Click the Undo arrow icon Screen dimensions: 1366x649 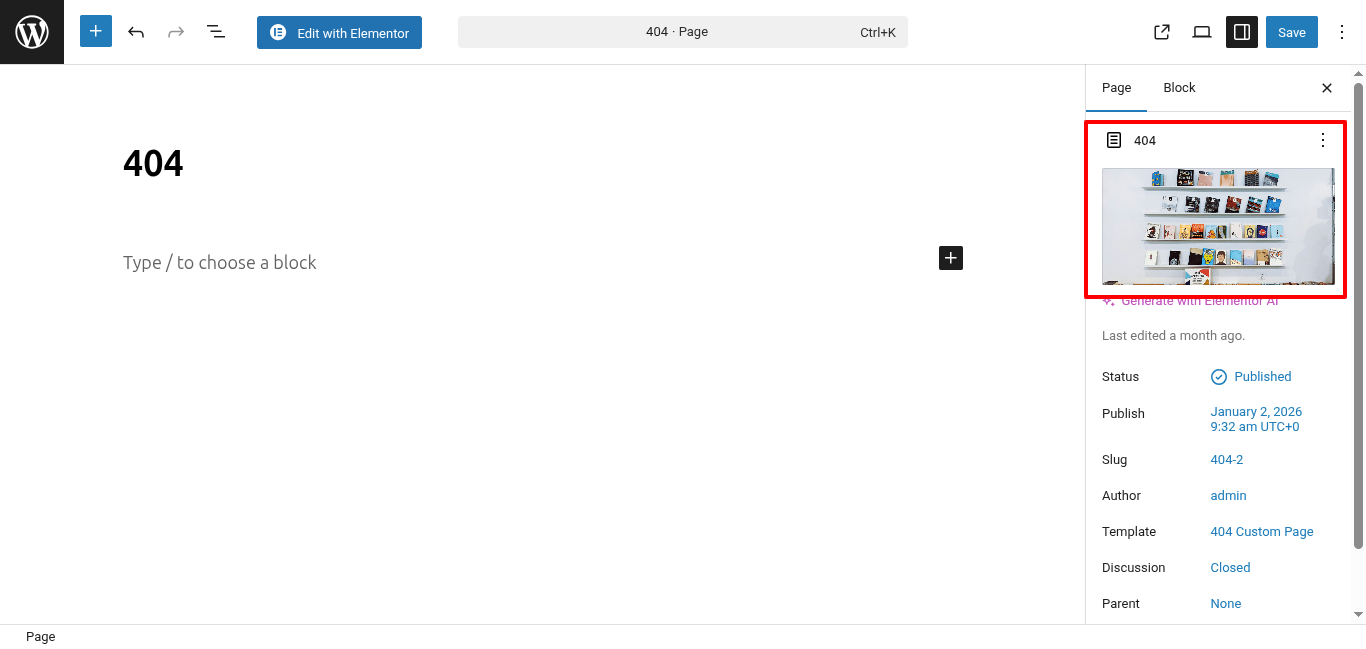click(136, 32)
